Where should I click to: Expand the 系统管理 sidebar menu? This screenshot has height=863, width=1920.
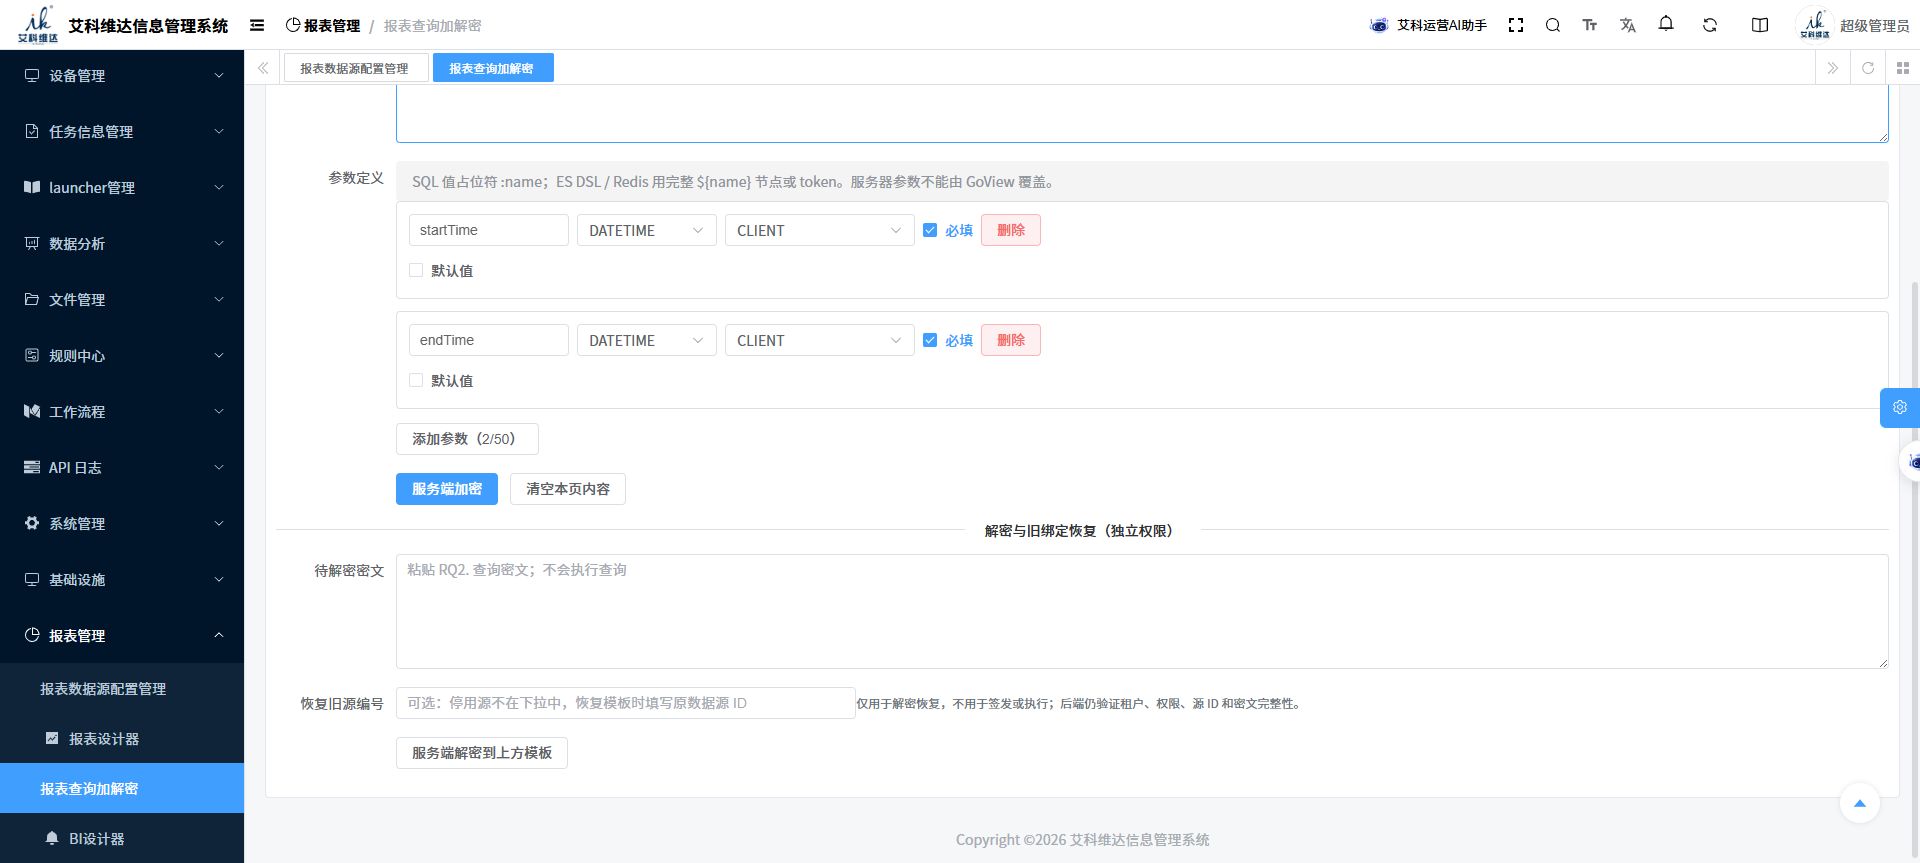pyautogui.click(x=122, y=523)
